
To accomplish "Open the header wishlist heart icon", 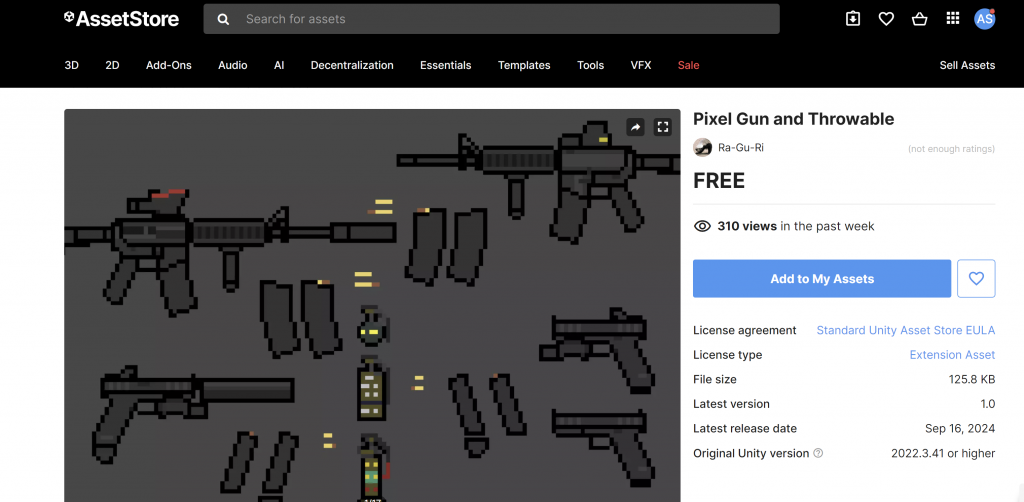I will tap(886, 19).
